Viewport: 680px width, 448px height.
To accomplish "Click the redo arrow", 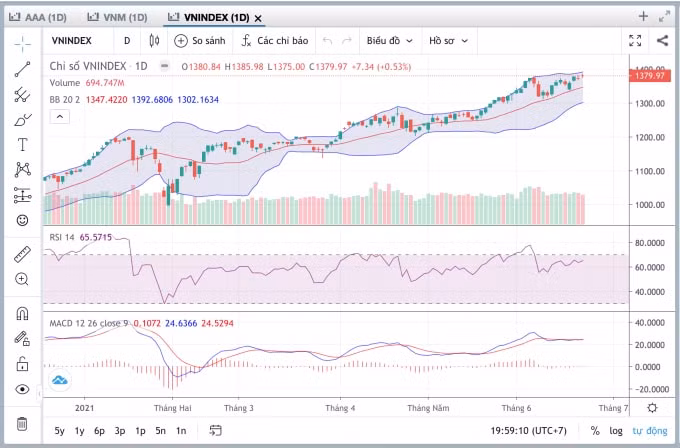I will [x=347, y=41].
